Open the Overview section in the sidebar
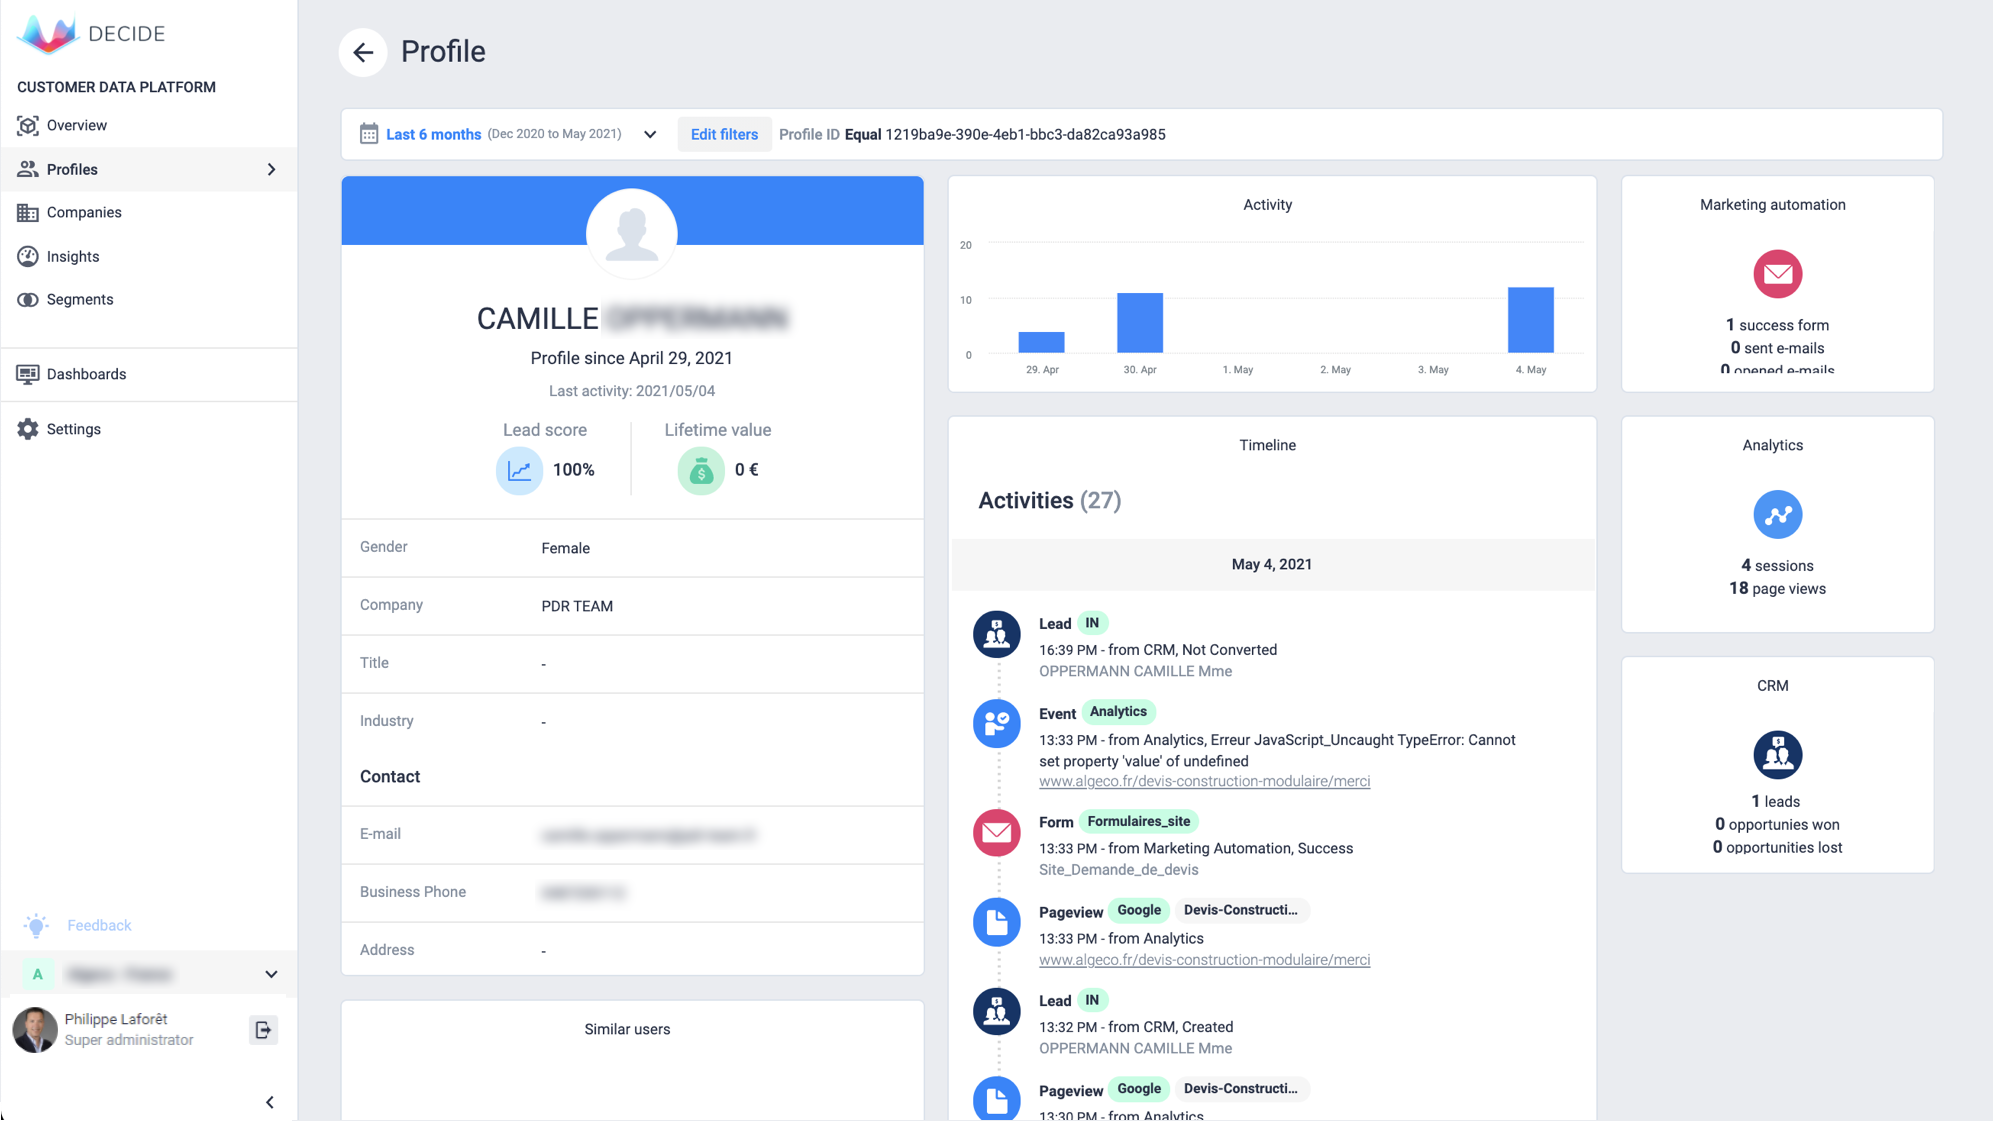This screenshot has height=1121, width=1993. click(x=76, y=125)
